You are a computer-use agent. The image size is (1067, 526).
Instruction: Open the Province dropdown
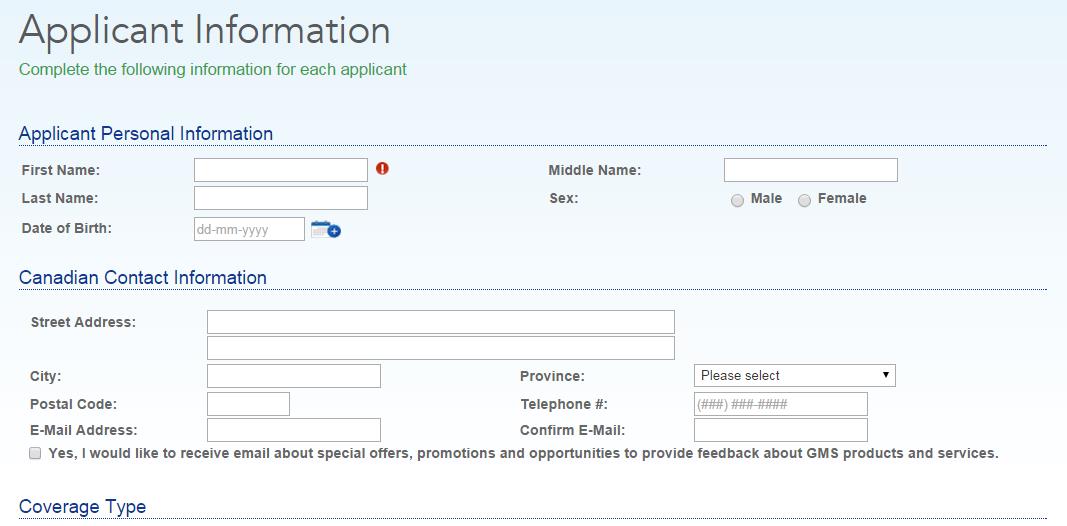(x=794, y=376)
